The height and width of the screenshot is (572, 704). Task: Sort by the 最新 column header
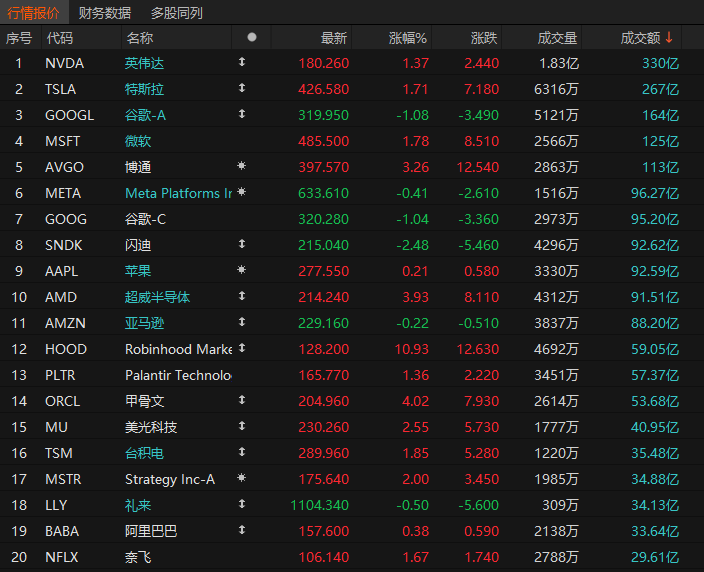click(334, 38)
